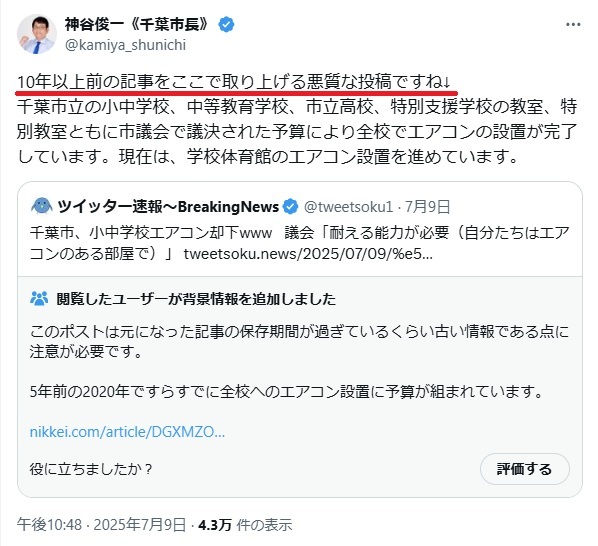The height and width of the screenshot is (546, 598).
Task: Click the 役に立ちましたか？ prompt text
Action: click(91, 469)
